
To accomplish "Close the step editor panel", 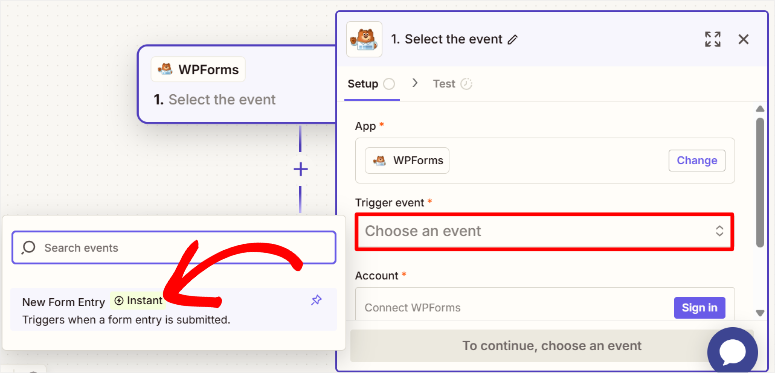I will [x=743, y=39].
